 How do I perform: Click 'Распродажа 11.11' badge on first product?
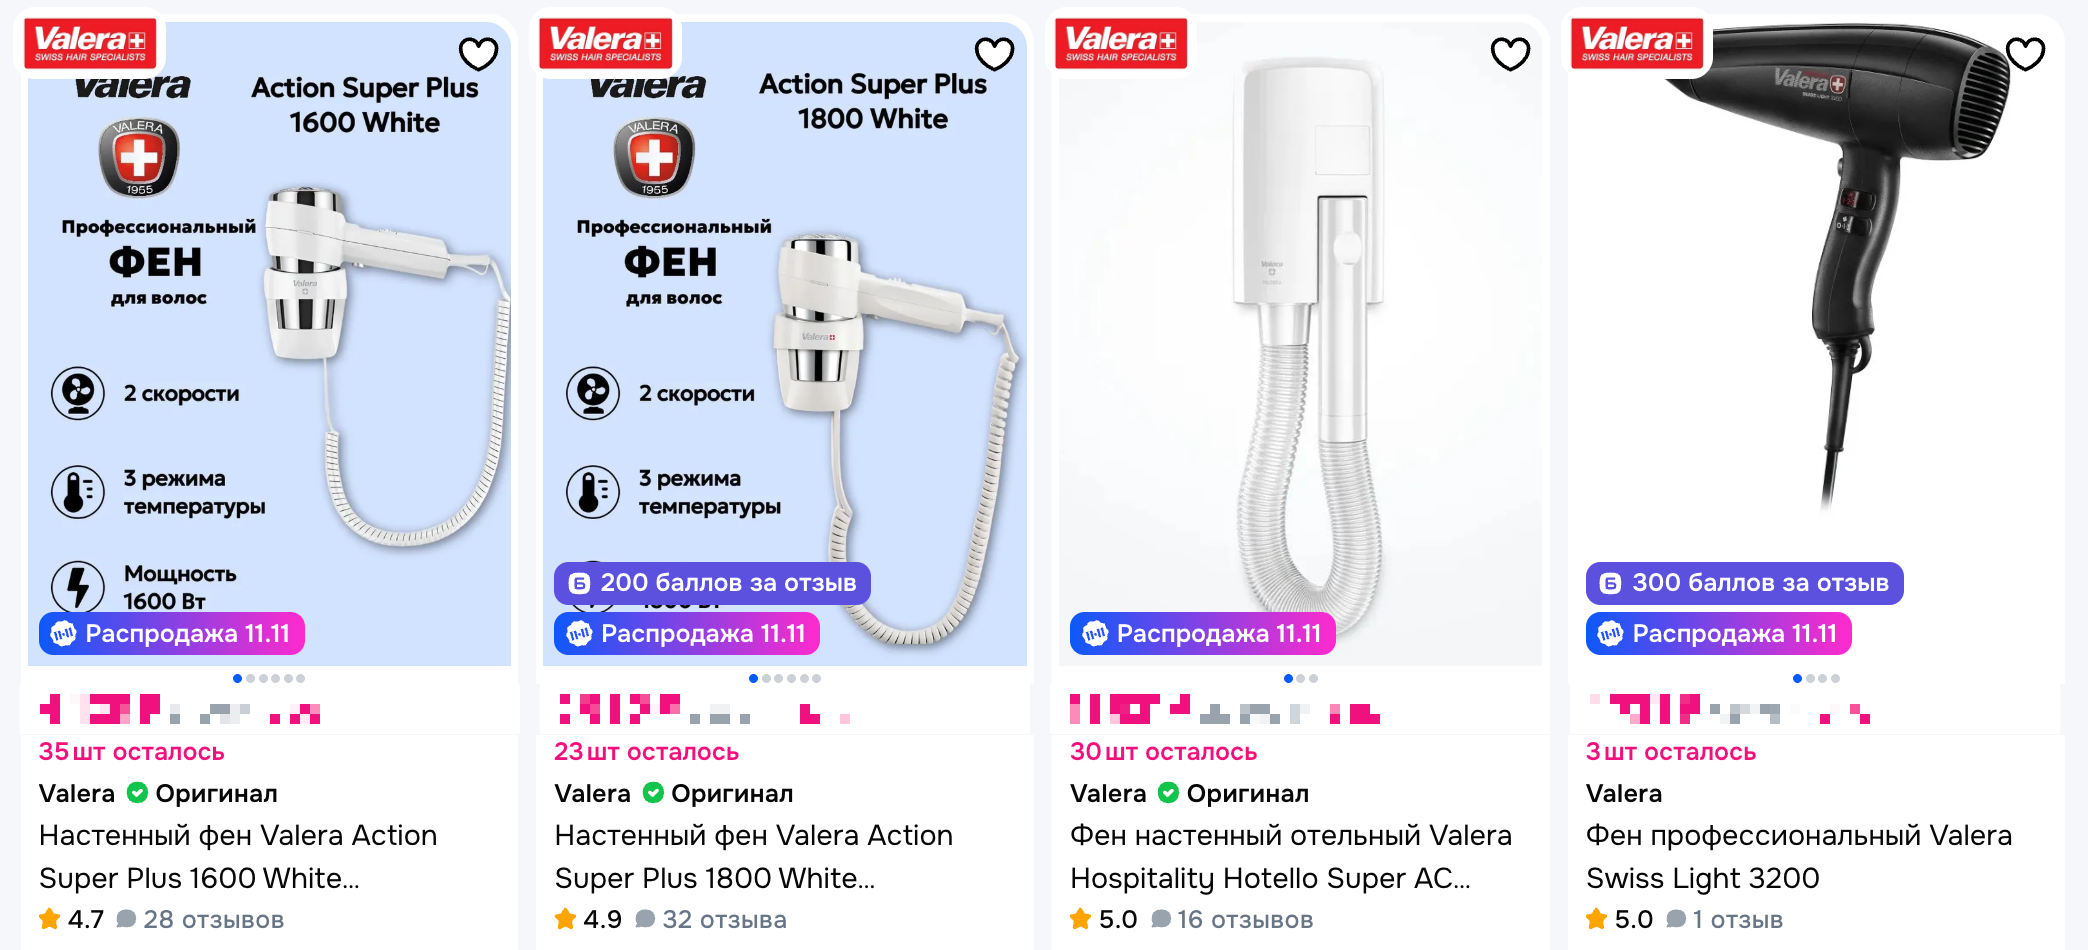click(172, 634)
